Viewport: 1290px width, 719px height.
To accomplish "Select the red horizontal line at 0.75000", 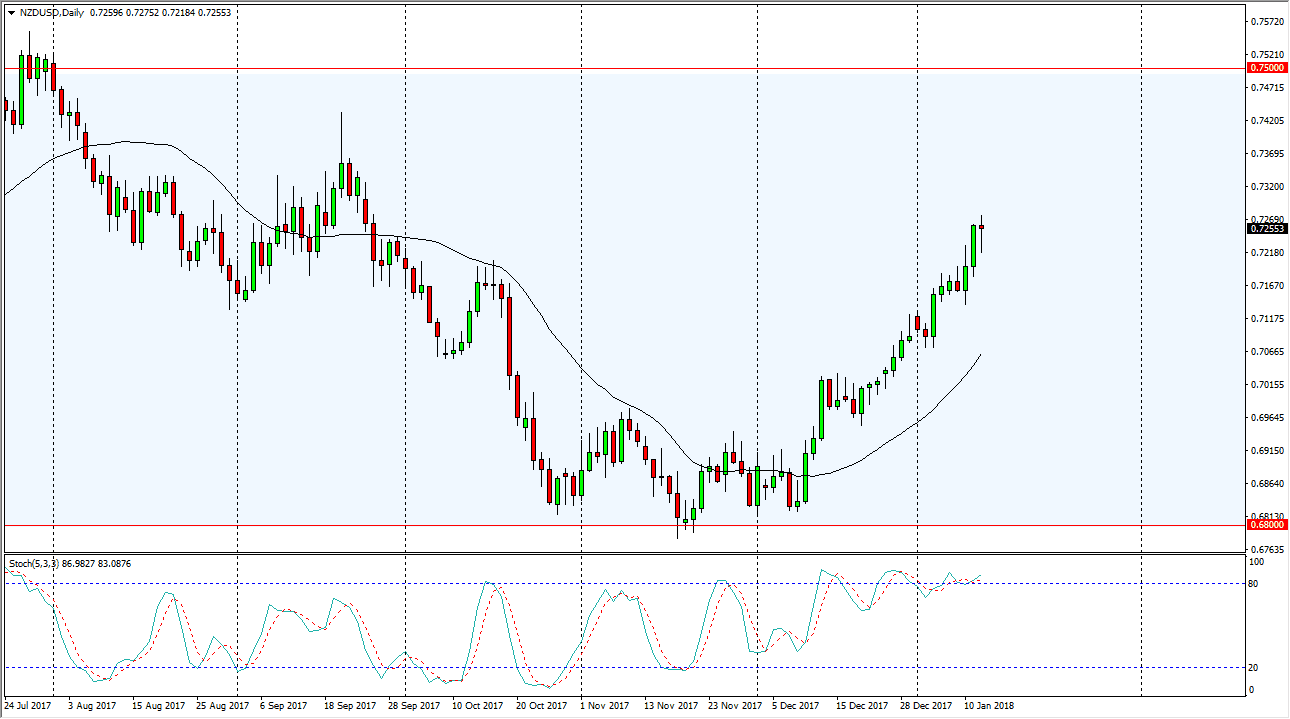I will [600, 67].
